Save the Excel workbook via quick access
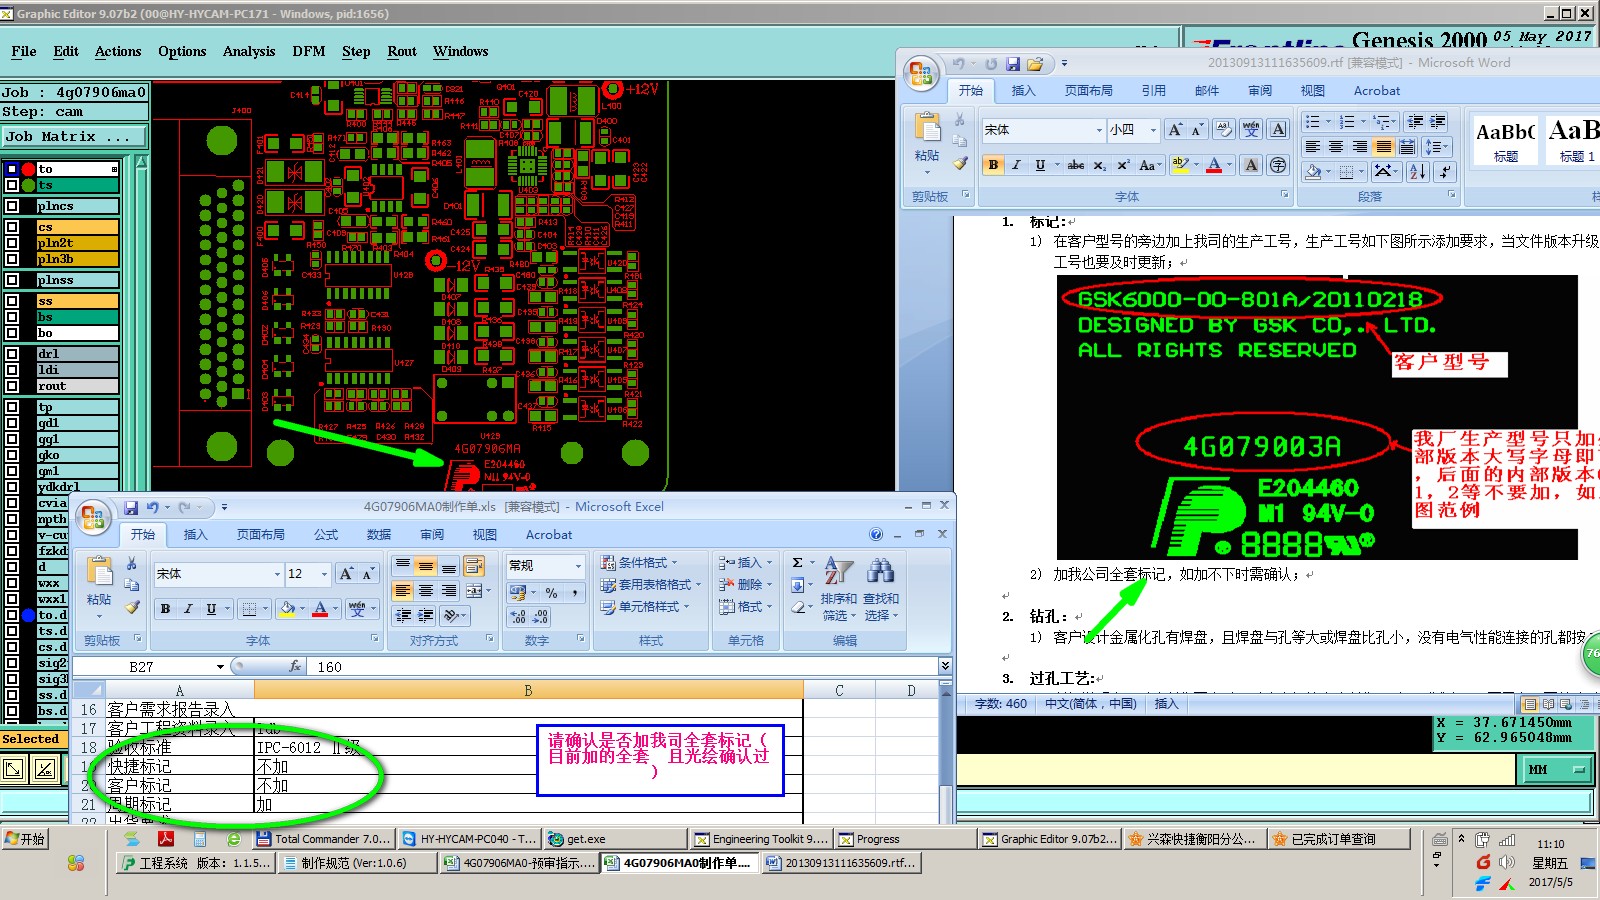The height and width of the screenshot is (900, 1600). pyautogui.click(x=131, y=508)
